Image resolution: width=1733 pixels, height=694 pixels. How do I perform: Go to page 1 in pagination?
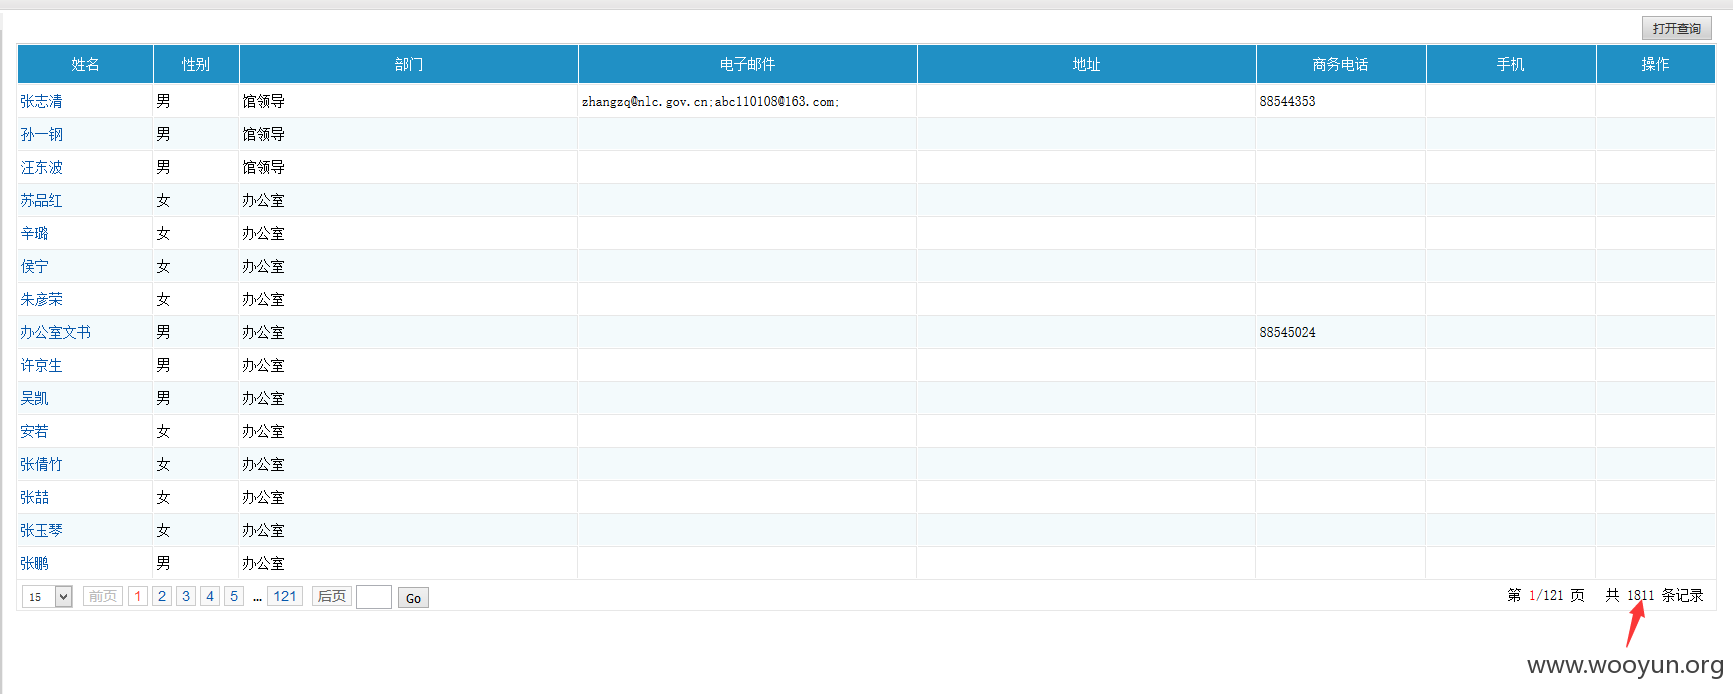138,596
